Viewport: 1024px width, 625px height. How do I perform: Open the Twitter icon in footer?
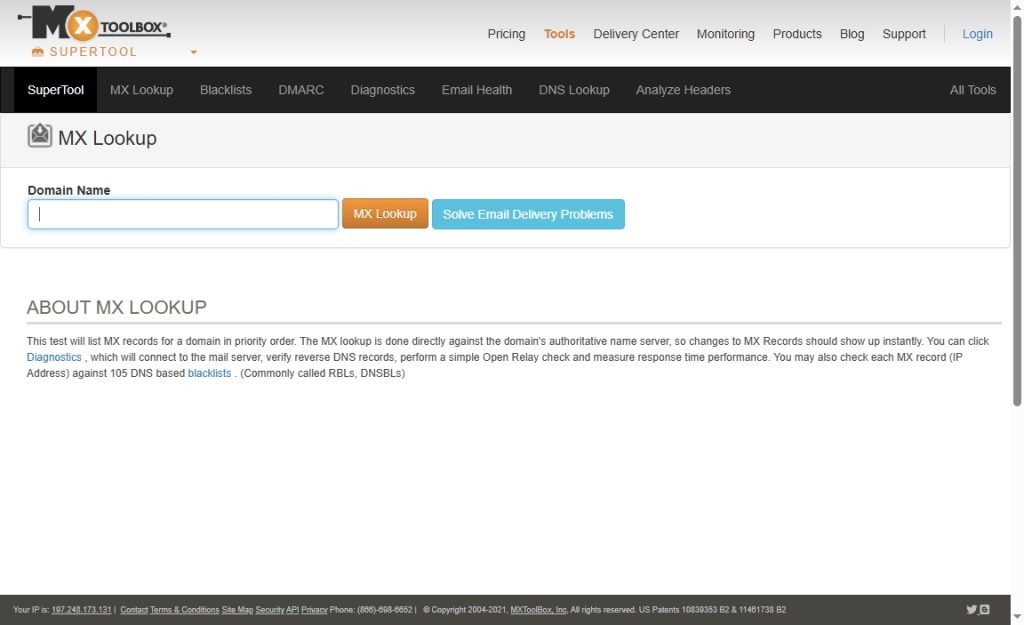click(x=971, y=609)
